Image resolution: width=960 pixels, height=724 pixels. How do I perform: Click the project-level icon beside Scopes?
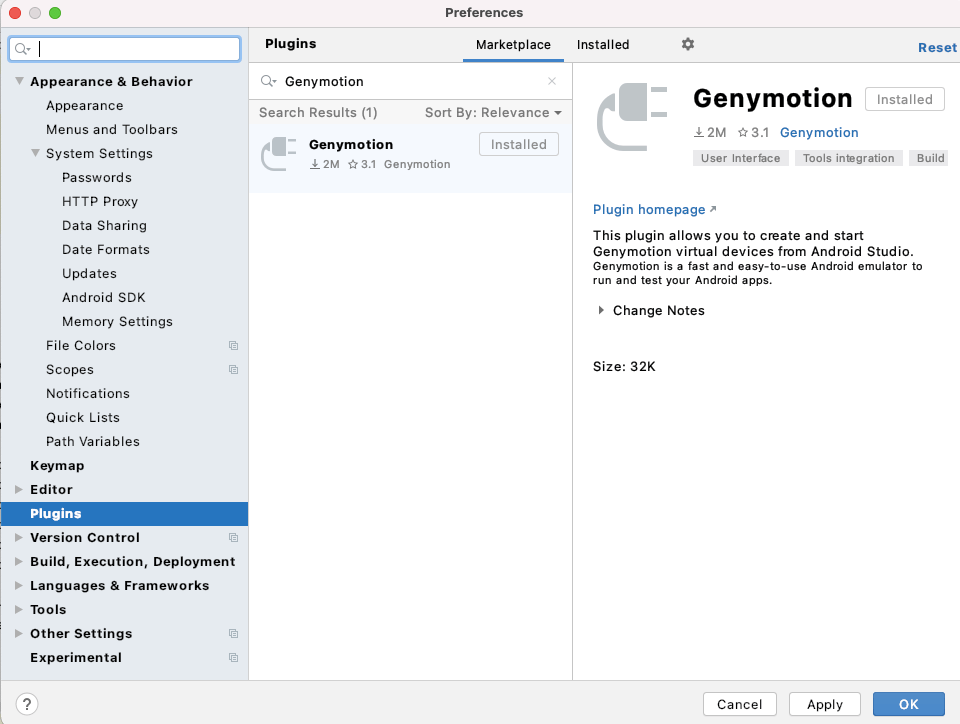(232, 369)
